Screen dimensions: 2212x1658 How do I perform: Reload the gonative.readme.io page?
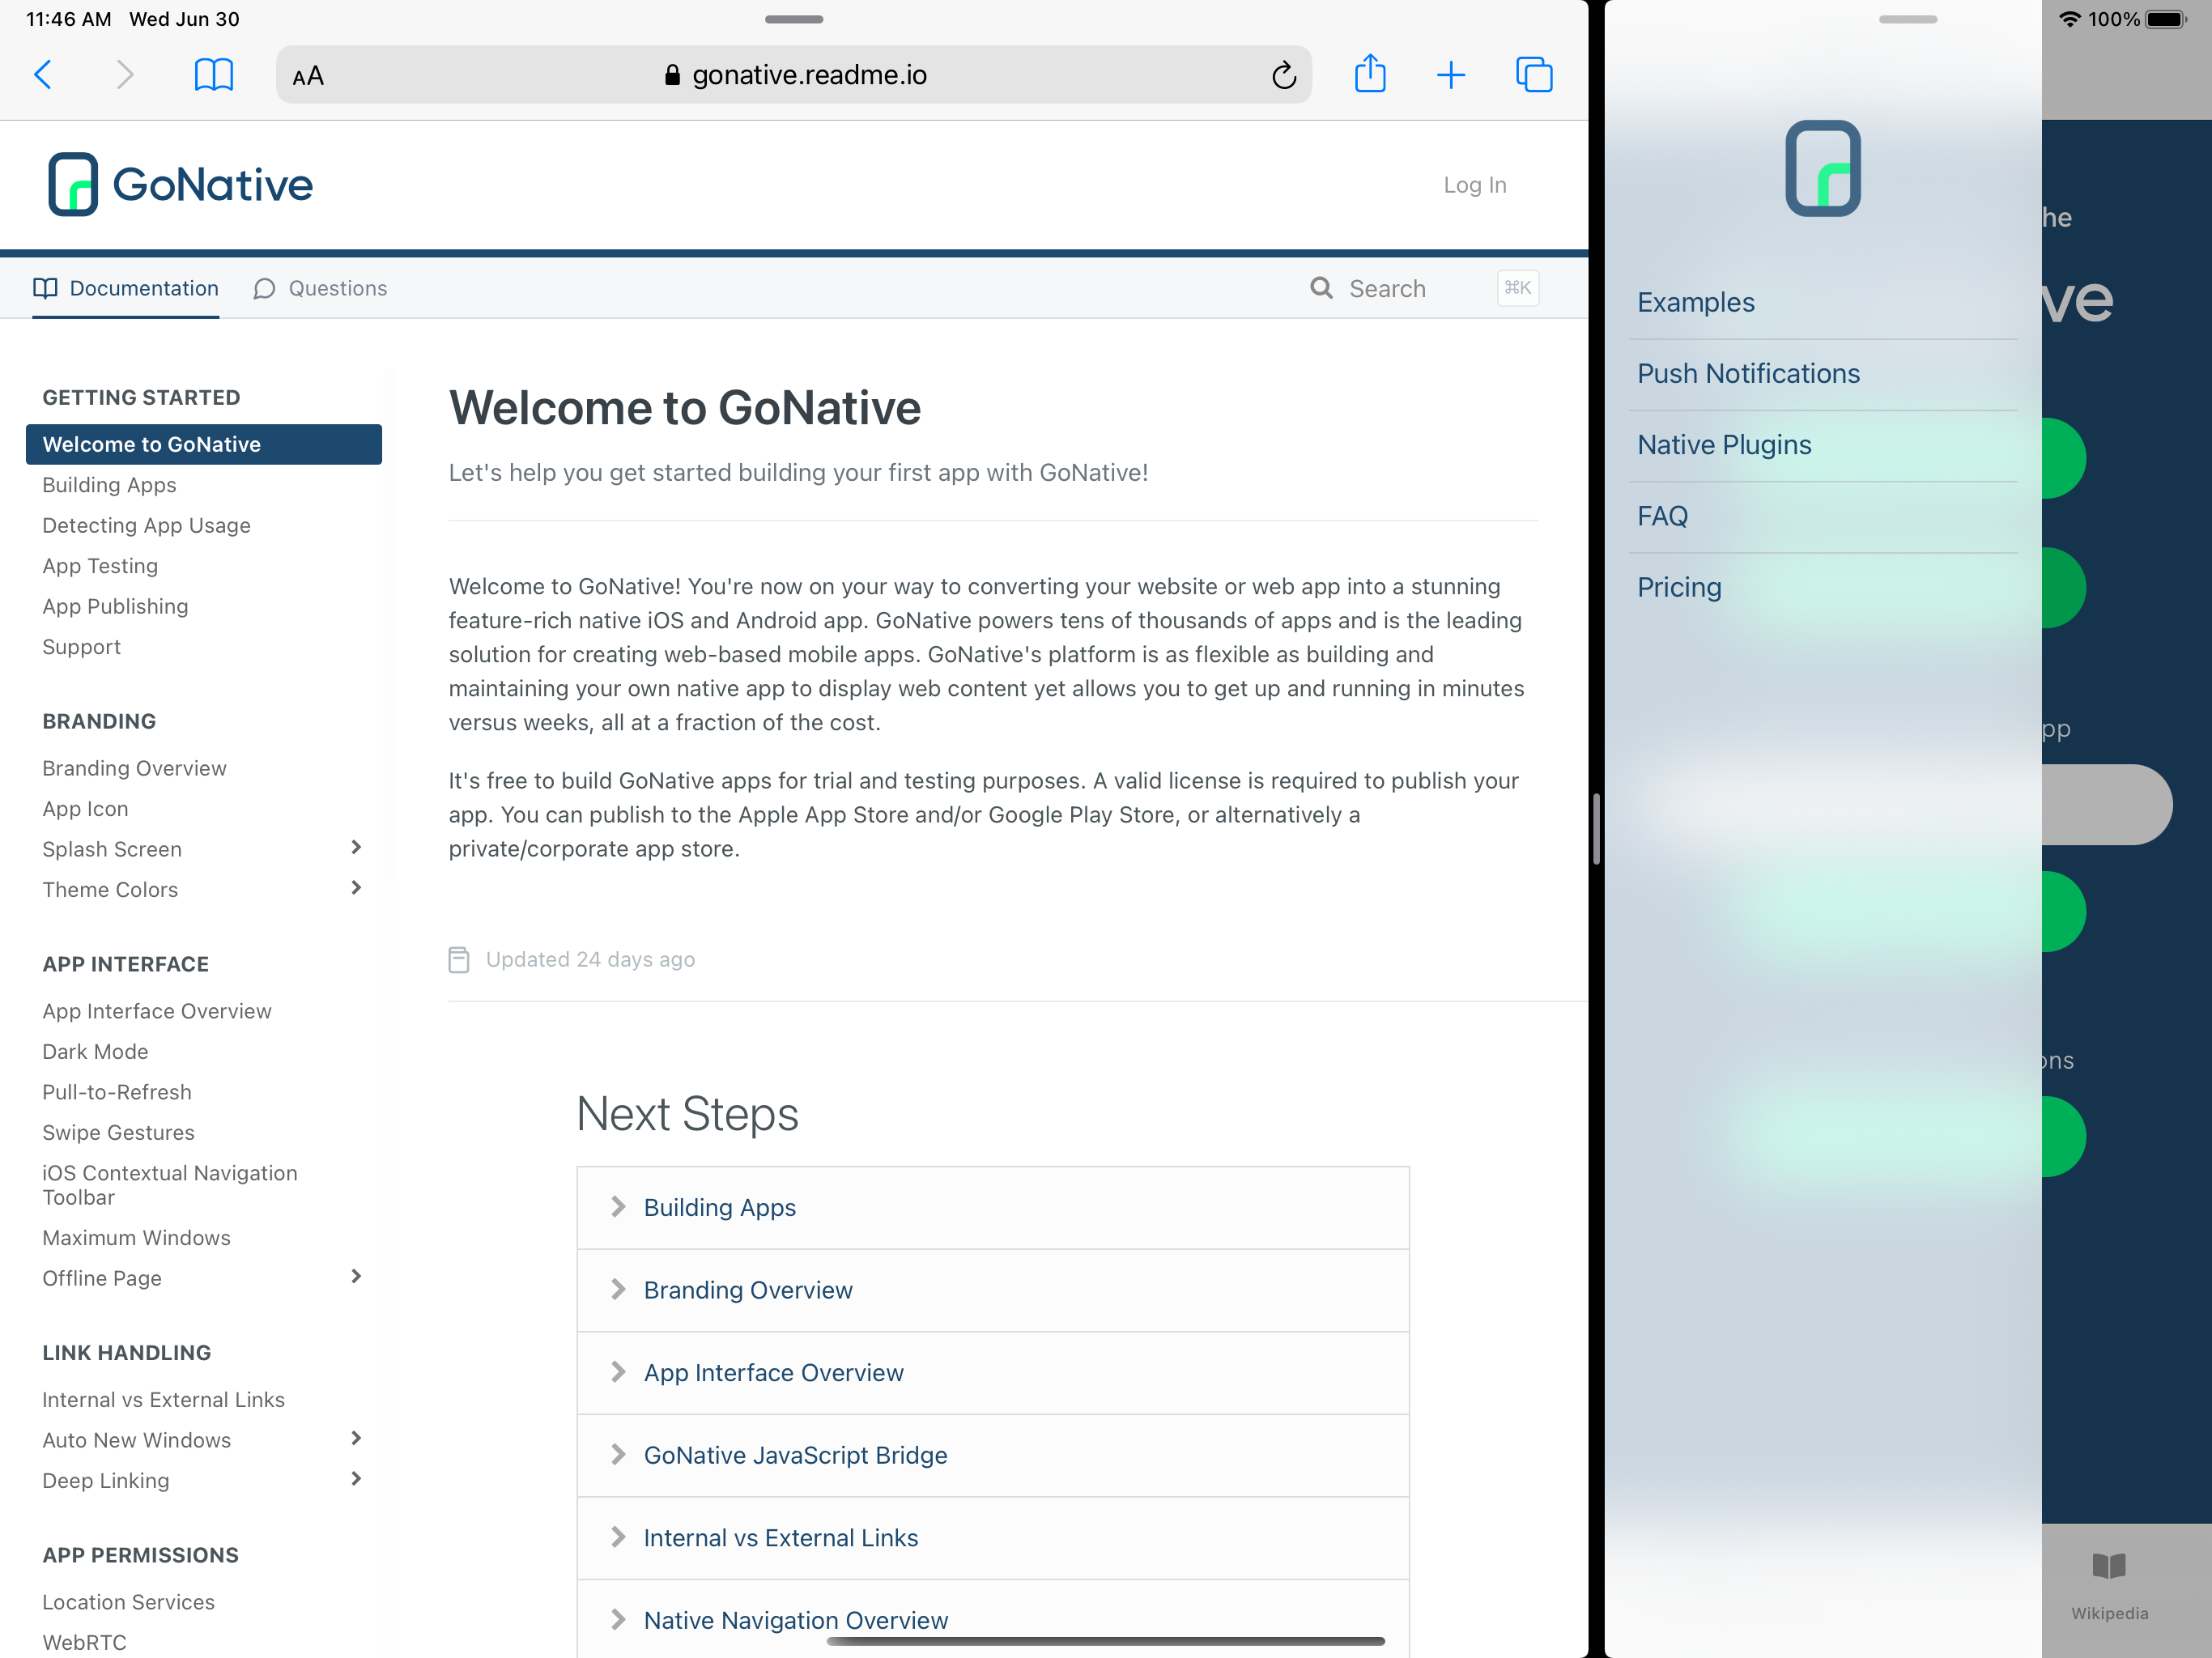[1284, 75]
